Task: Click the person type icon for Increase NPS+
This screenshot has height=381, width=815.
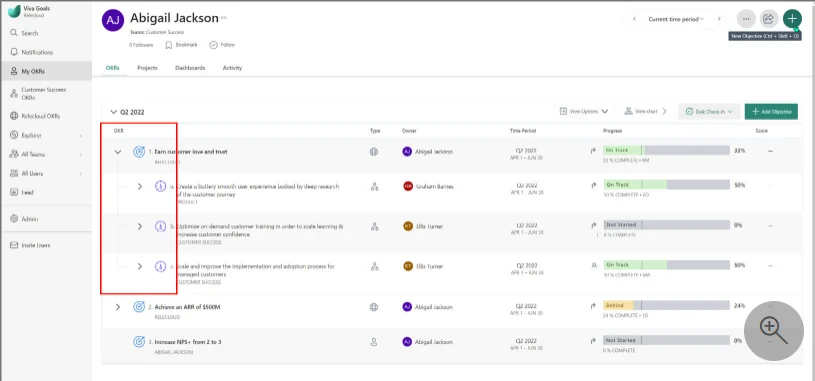Action: point(374,342)
